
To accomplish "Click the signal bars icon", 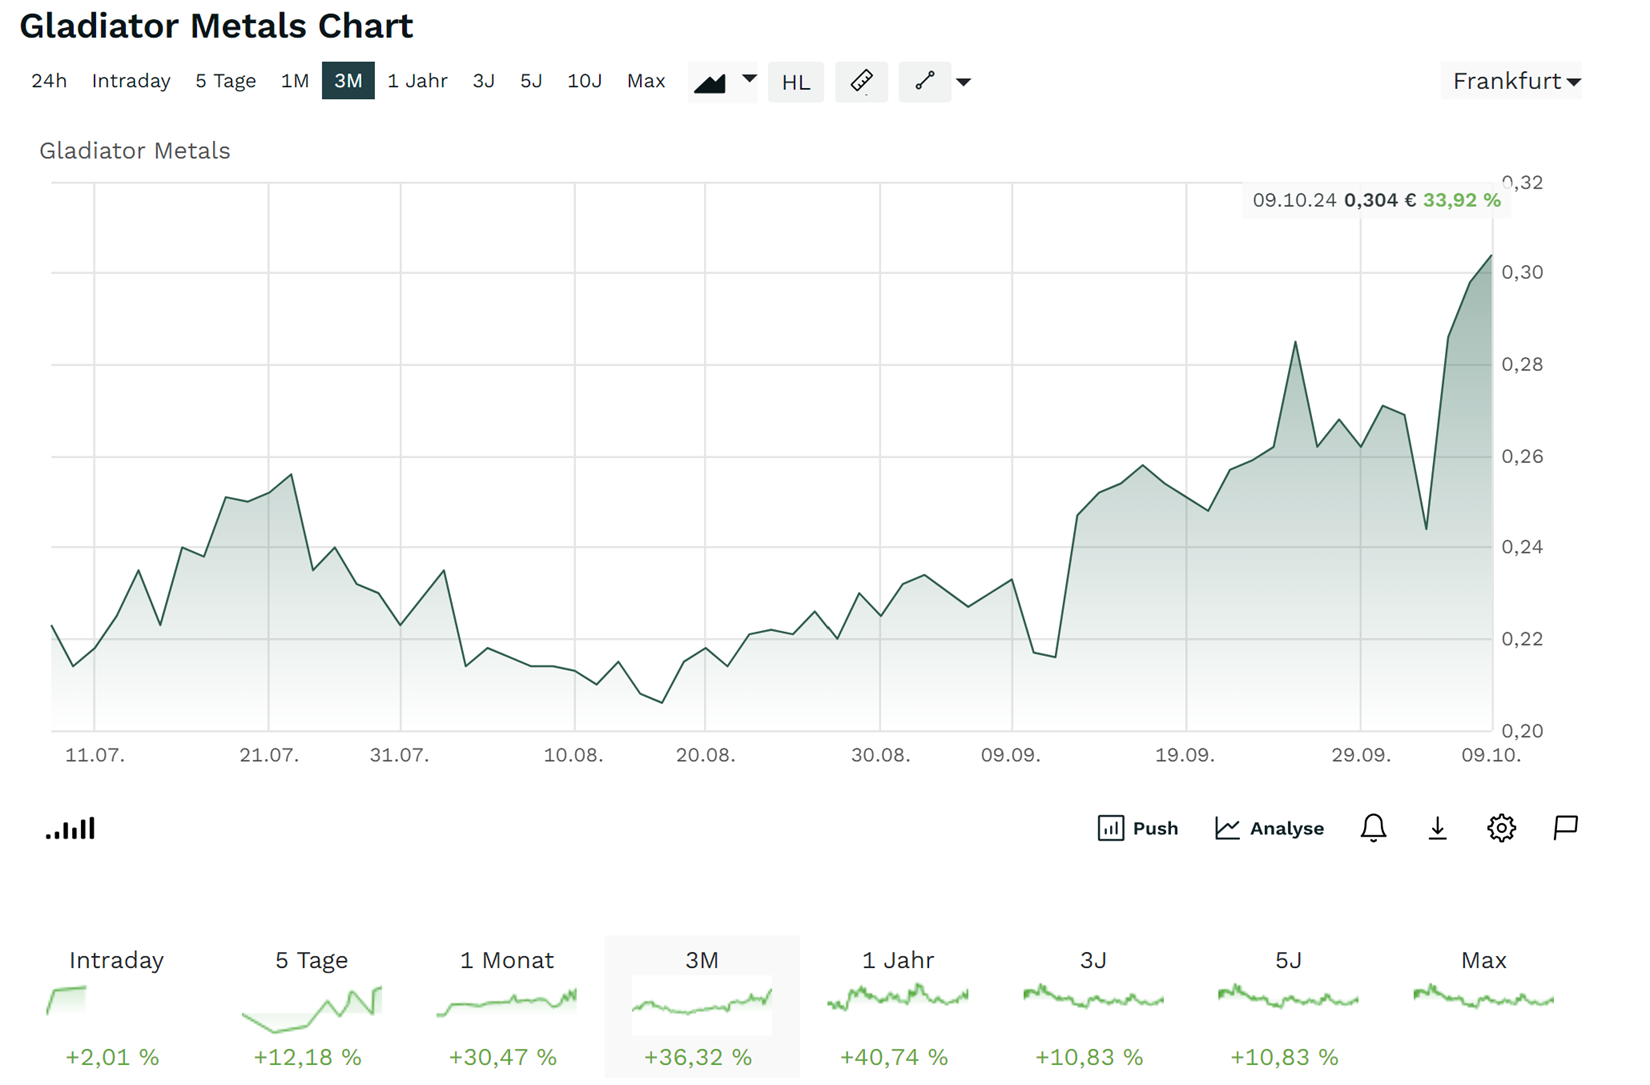I will pyautogui.click(x=70, y=828).
